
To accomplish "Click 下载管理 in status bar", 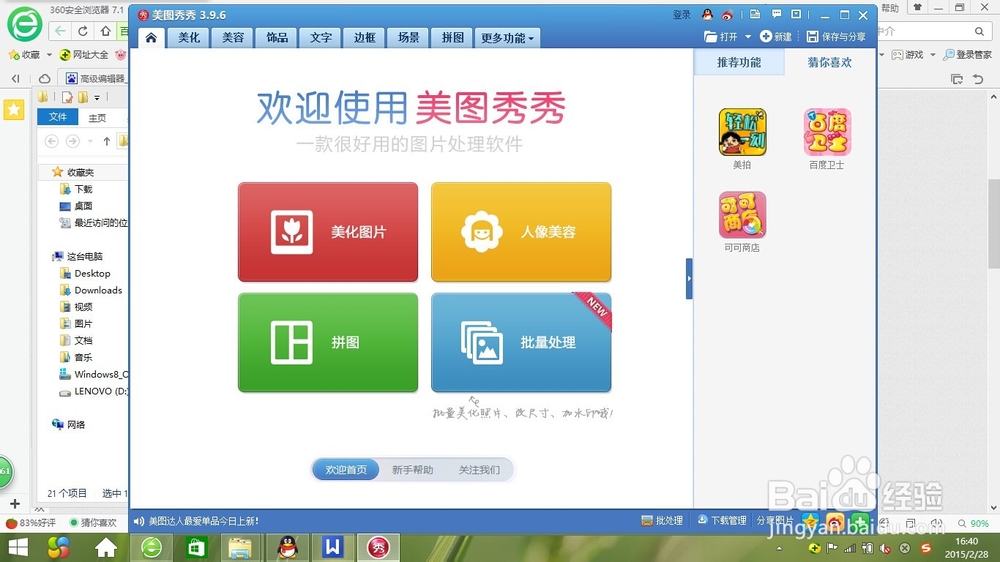I will (x=722, y=521).
